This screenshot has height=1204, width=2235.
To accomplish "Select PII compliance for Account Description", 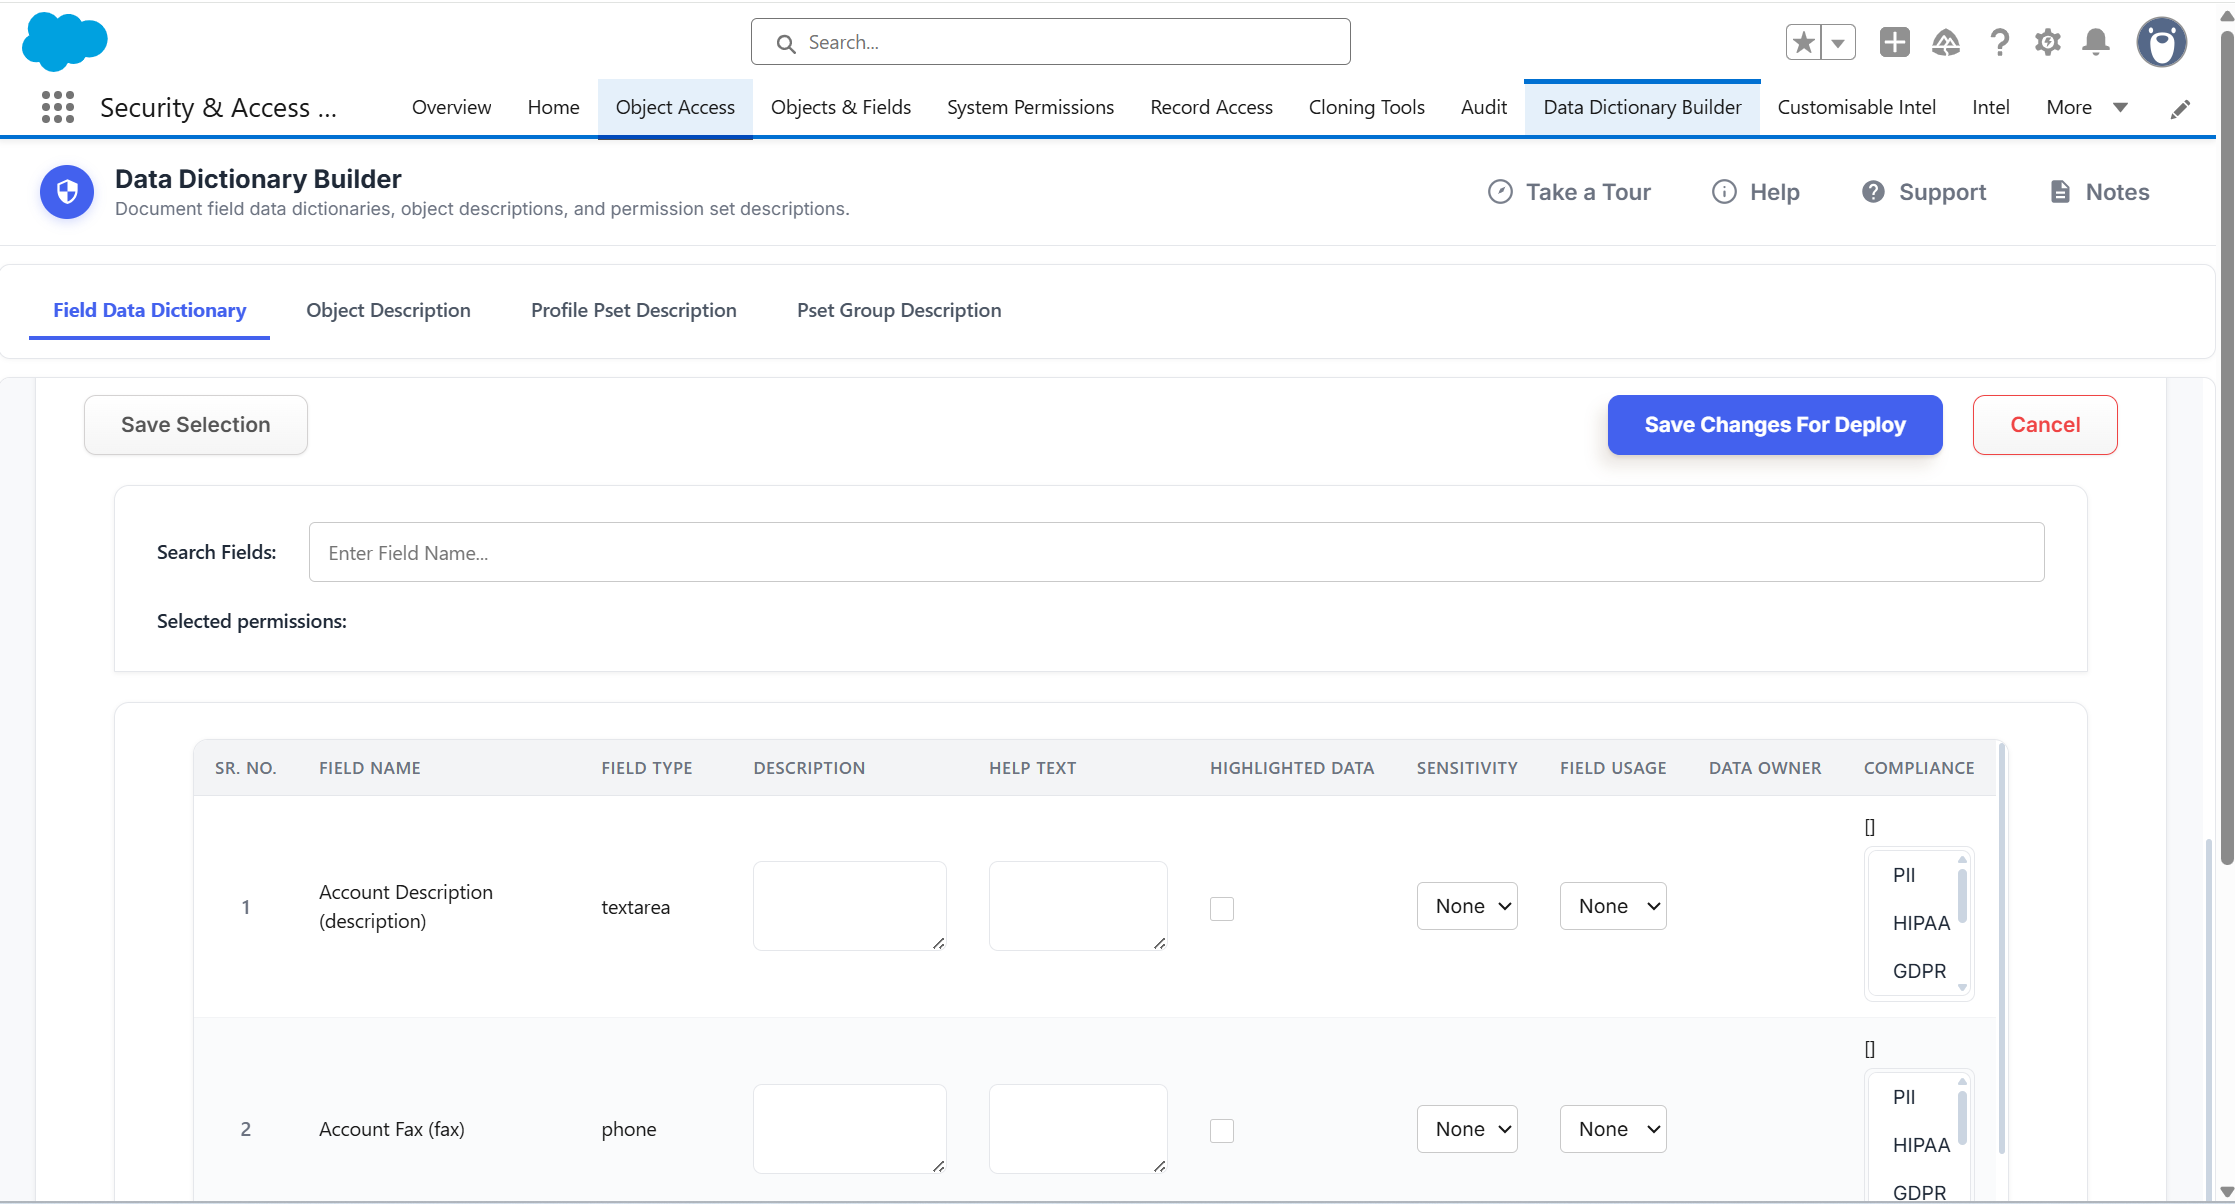I will [x=1912, y=875].
